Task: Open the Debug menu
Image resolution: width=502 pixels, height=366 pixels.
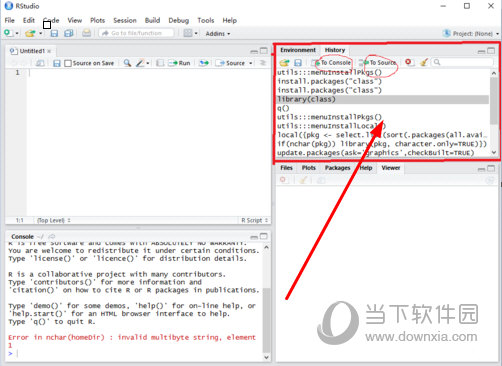Action: point(179,20)
